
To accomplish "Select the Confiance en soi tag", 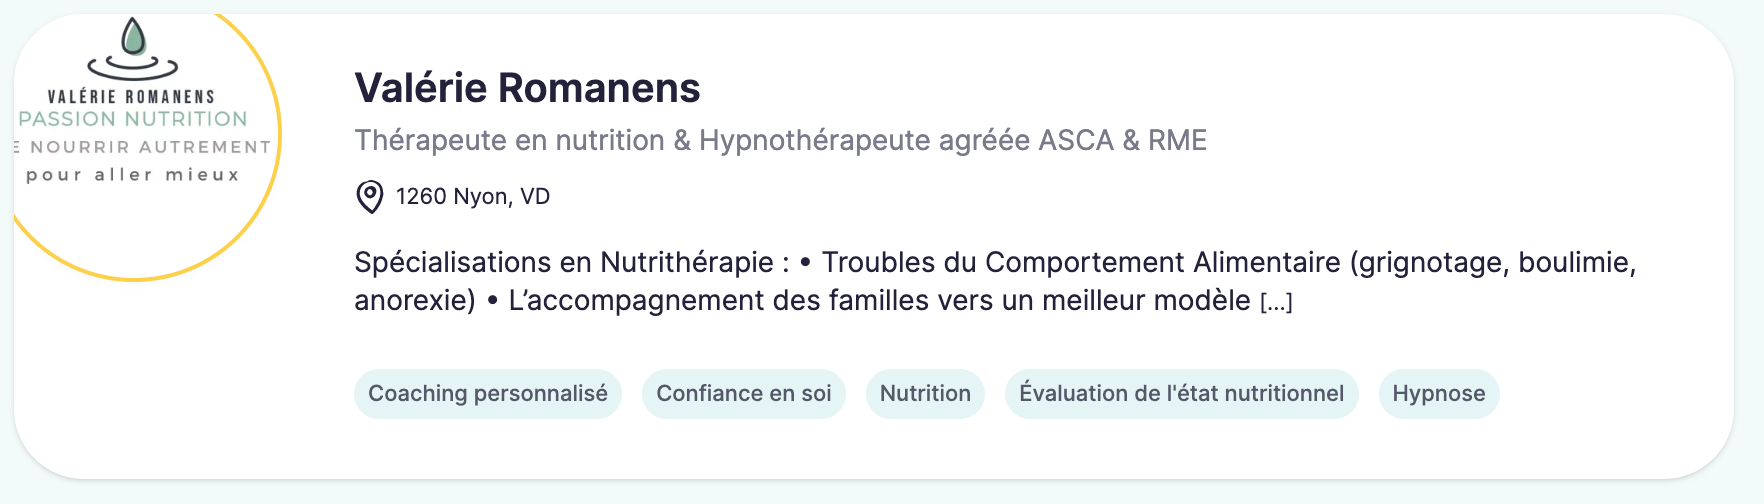I will pos(744,394).
